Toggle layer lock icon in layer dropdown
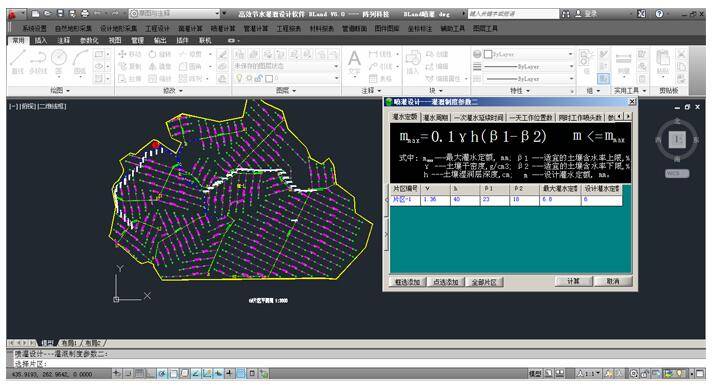 259,78
